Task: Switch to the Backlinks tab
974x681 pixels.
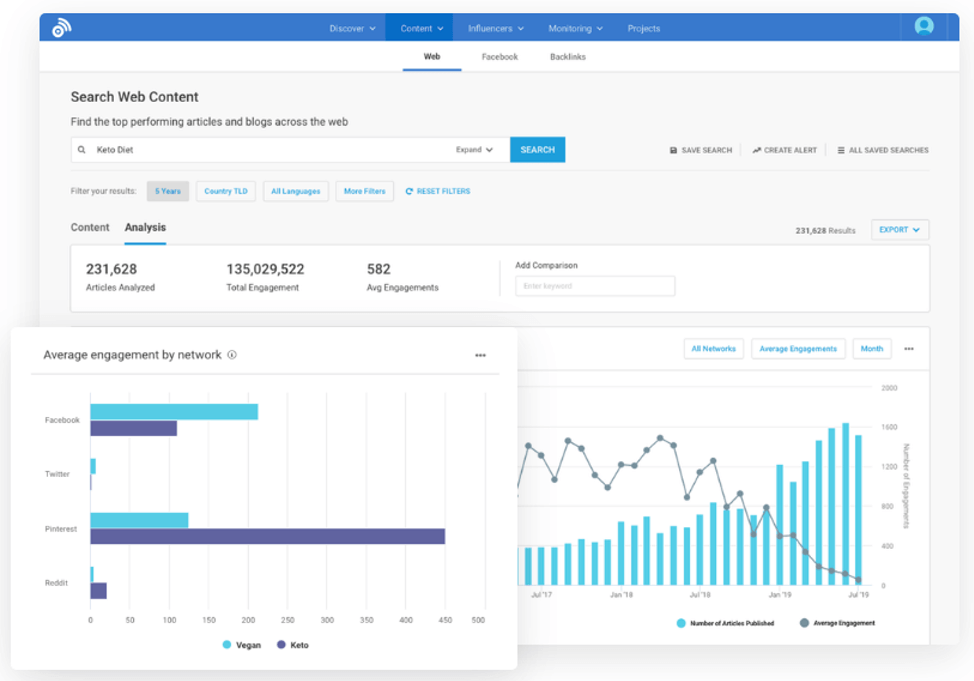Action: pyautogui.click(x=568, y=57)
